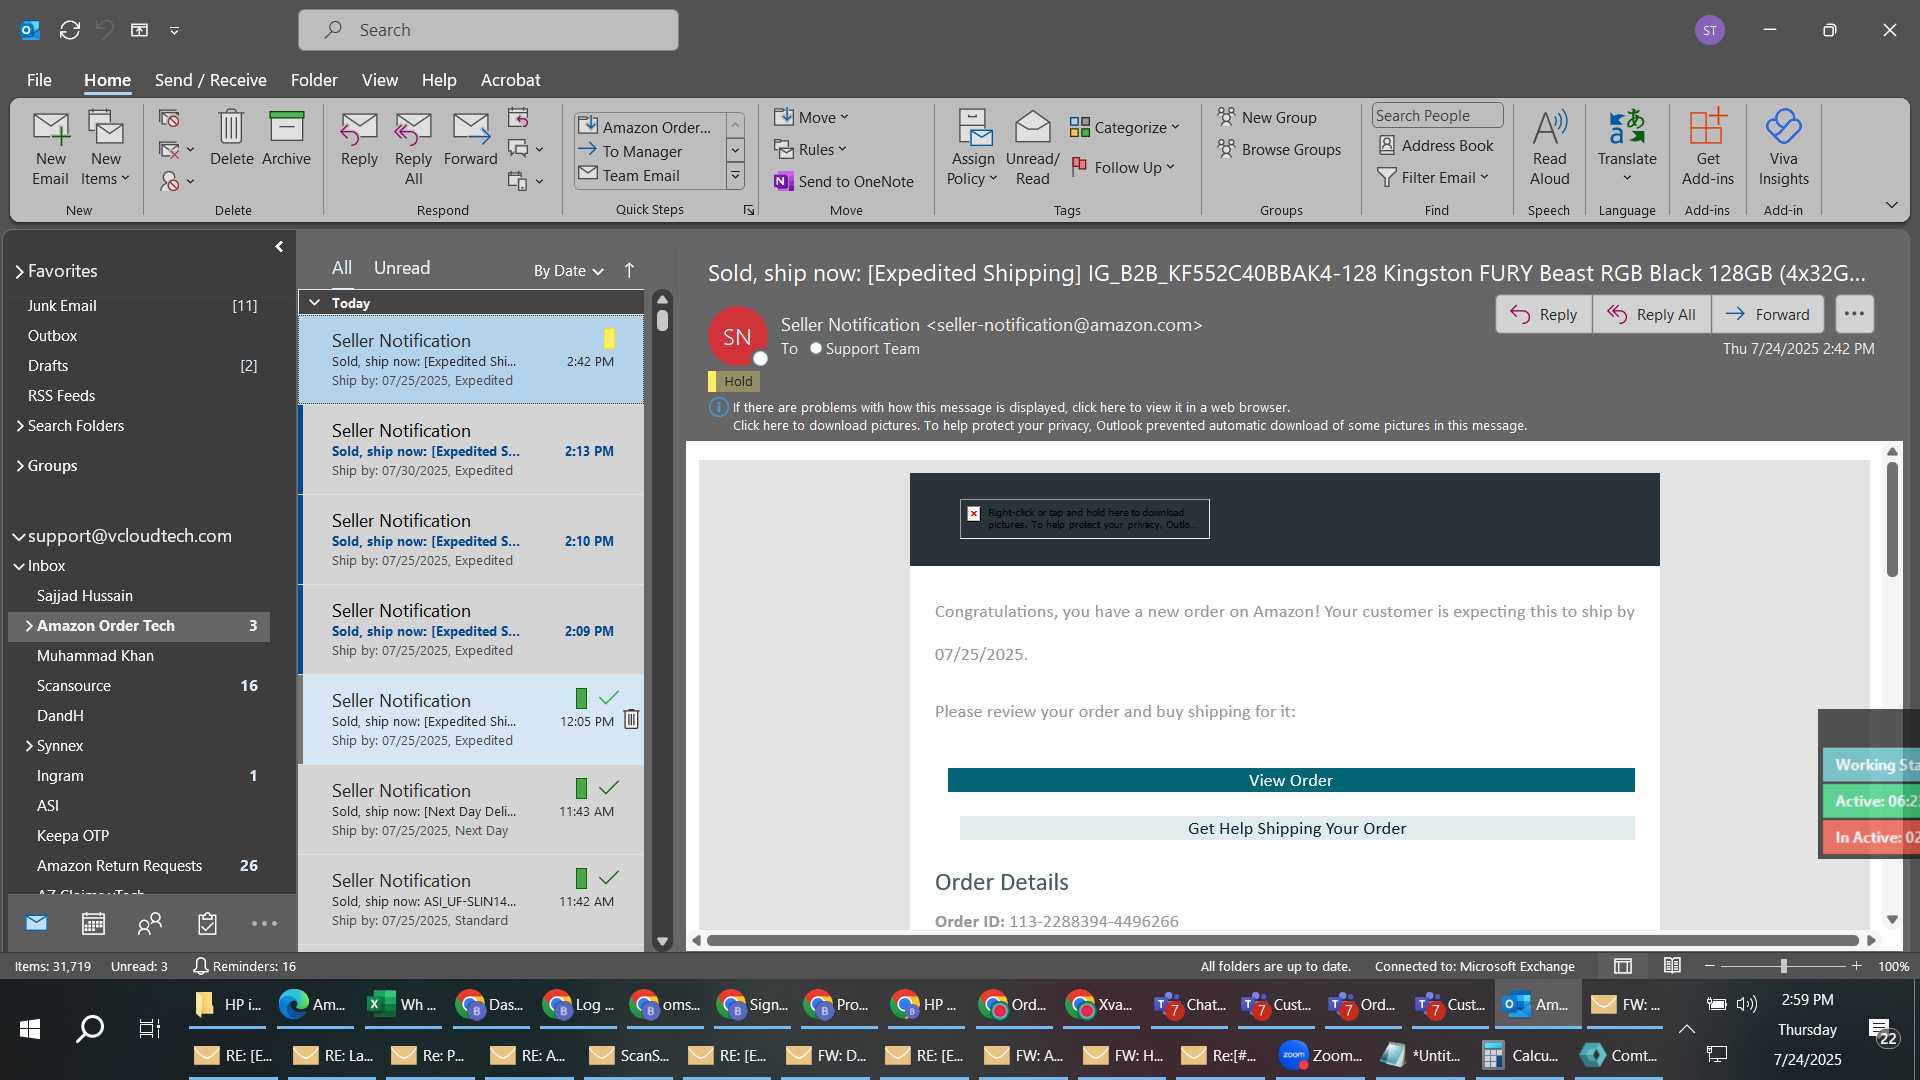Collapse the folder pane
Screen dimensions: 1920x1080
coord(279,246)
